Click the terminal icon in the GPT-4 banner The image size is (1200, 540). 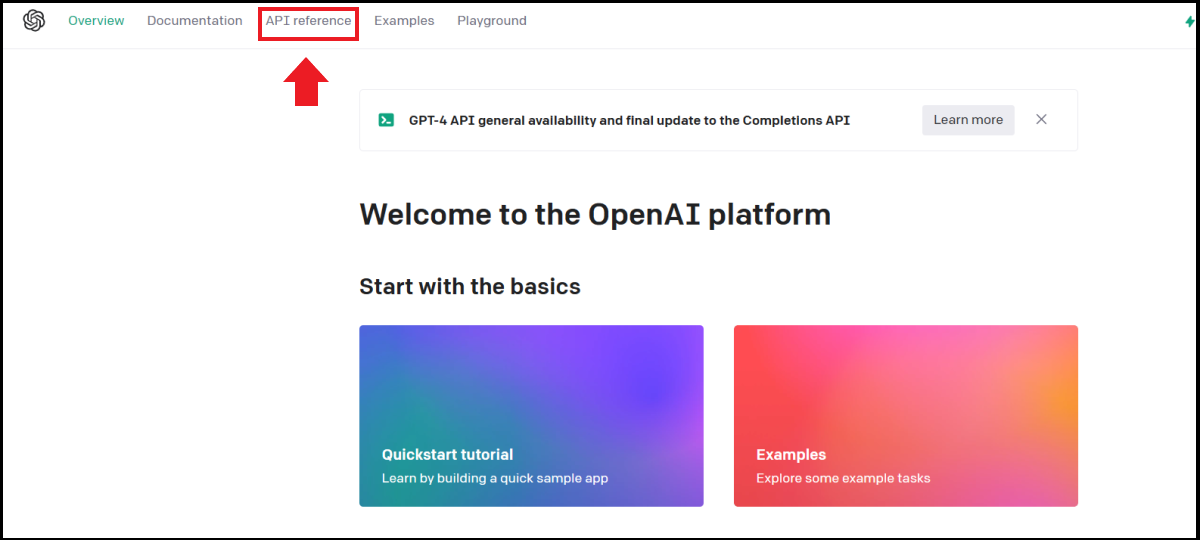coord(386,120)
